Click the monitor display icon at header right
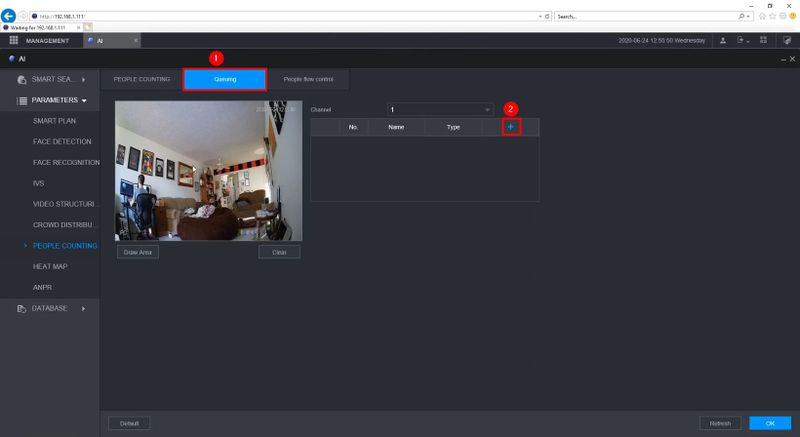This screenshot has width=800, height=437. pyautogui.click(x=787, y=40)
